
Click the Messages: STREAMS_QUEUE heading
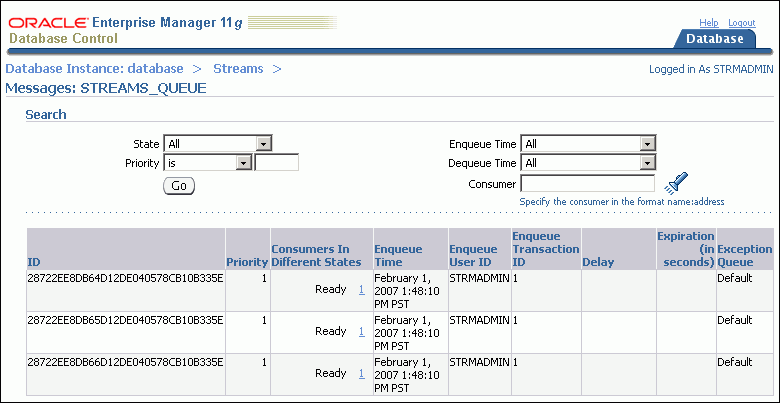[x=105, y=89]
